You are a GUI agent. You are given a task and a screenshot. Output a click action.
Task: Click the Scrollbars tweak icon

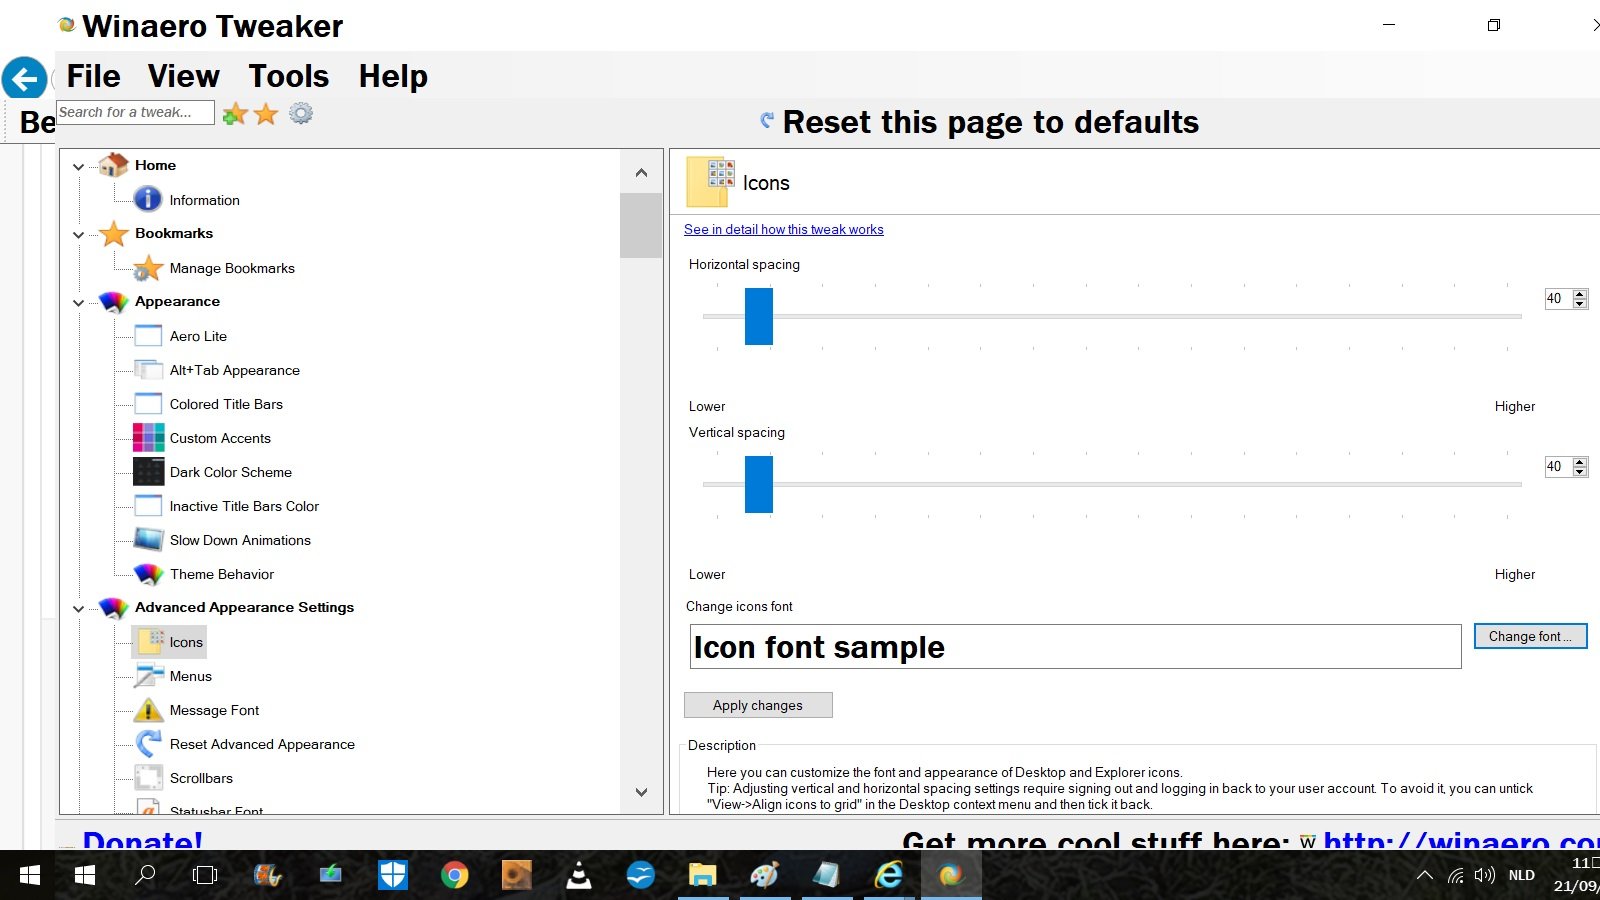pyautogui.click(x=148, y=778)
